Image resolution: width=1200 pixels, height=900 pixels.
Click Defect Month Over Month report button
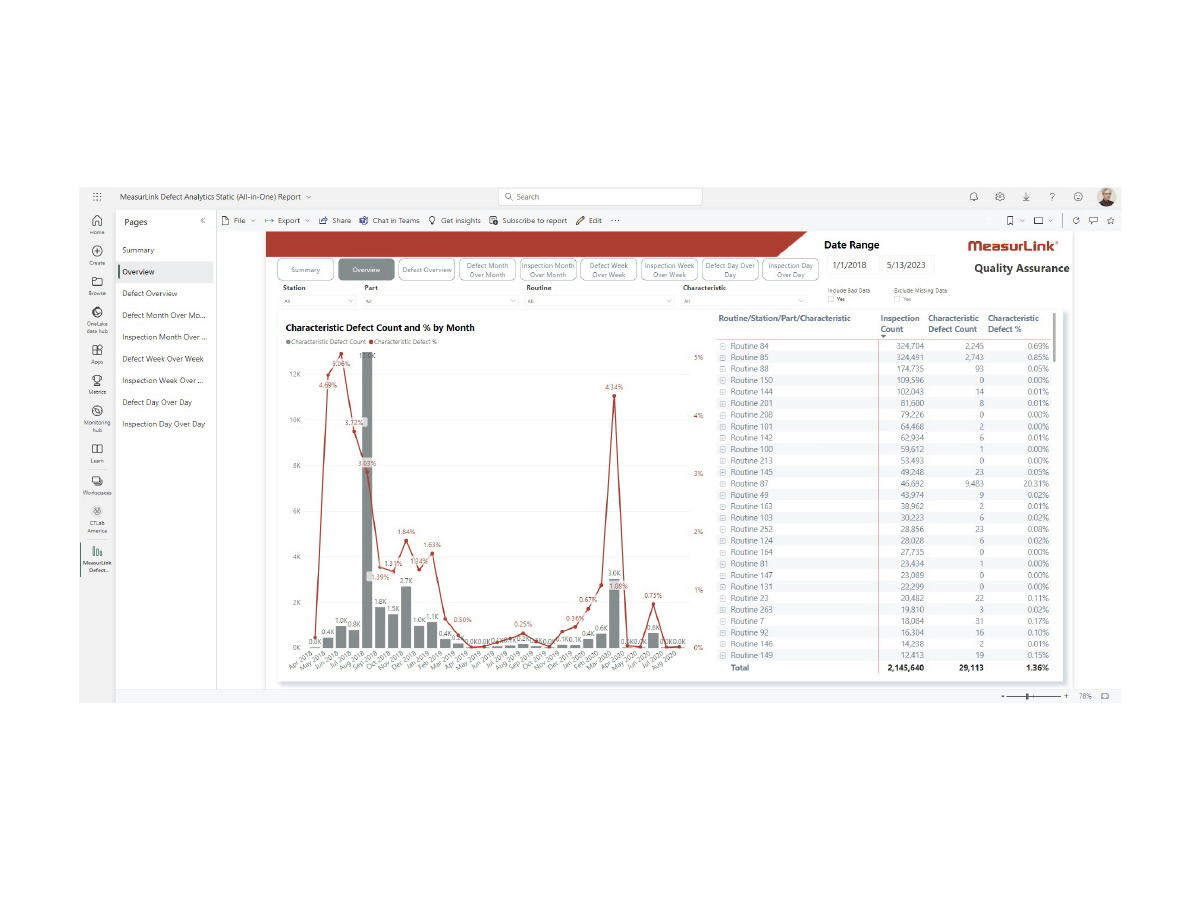pos(488,270)
